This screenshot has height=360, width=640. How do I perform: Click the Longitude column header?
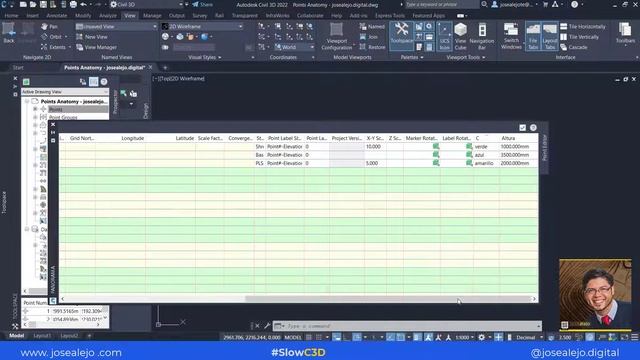(x=132, y=138)
